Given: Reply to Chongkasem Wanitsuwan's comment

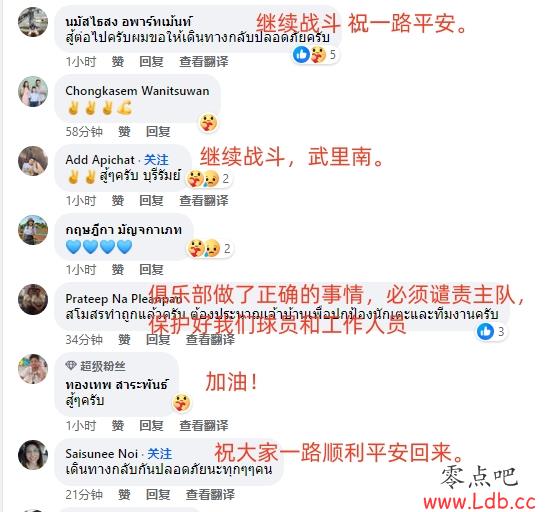Looking at the screenshot, I should click(x=158, y=131).
